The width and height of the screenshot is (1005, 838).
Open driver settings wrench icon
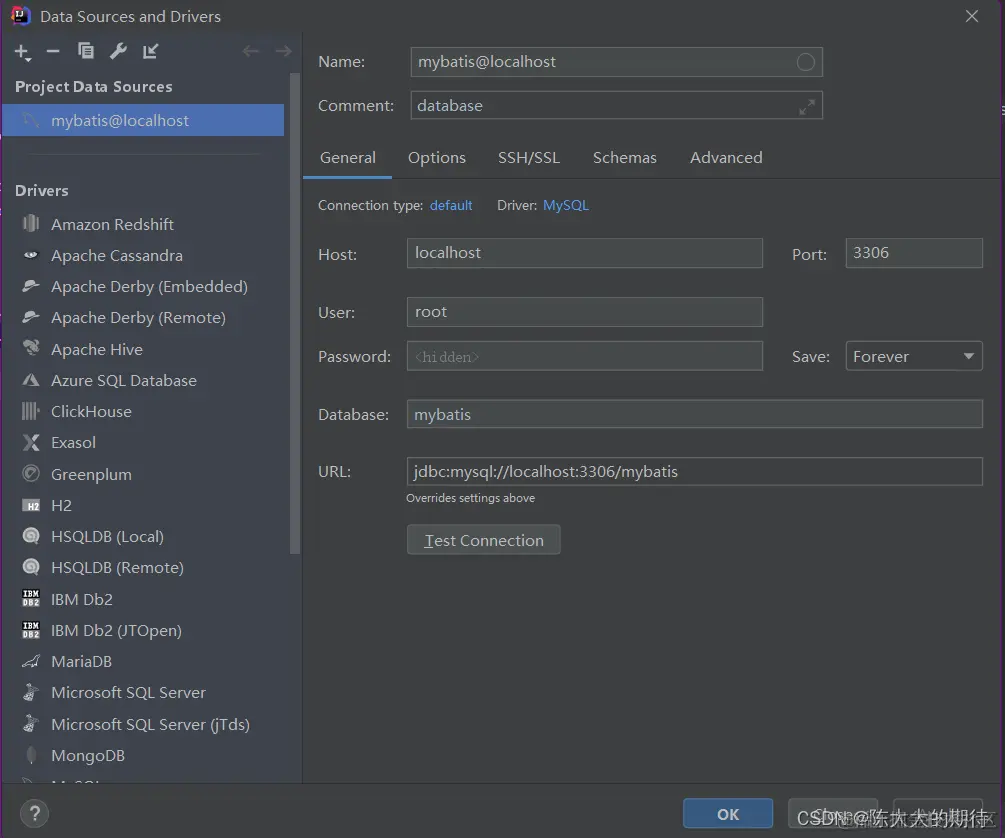(x=118, y=51)
